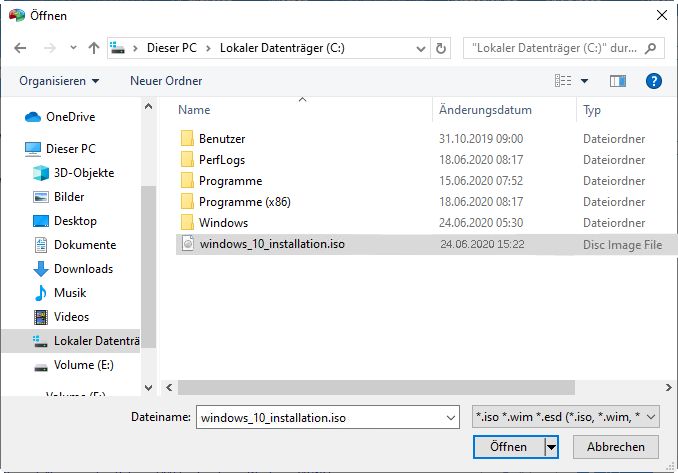The width and height of the screenshot is (678, 473).
Task: Click Dieser PC in the address breadcrumb
Action: click(x=172, y=48)
